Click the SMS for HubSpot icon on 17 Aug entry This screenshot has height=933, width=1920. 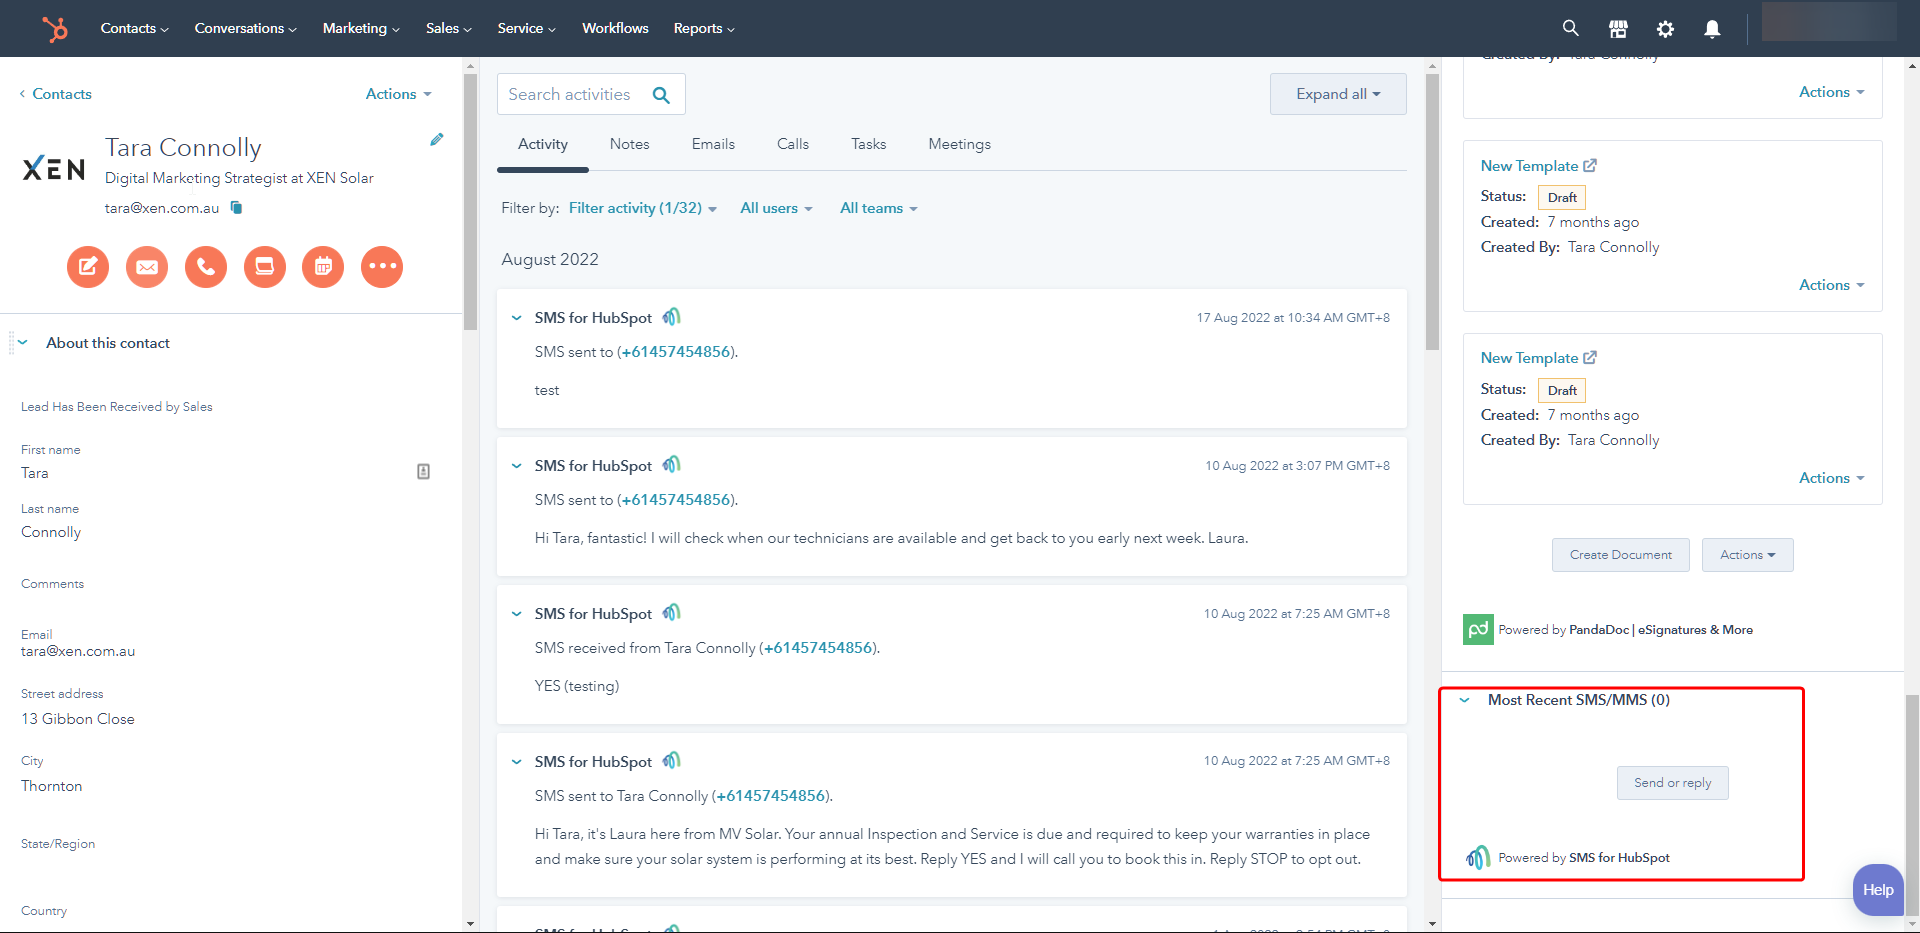pos(672,317)
